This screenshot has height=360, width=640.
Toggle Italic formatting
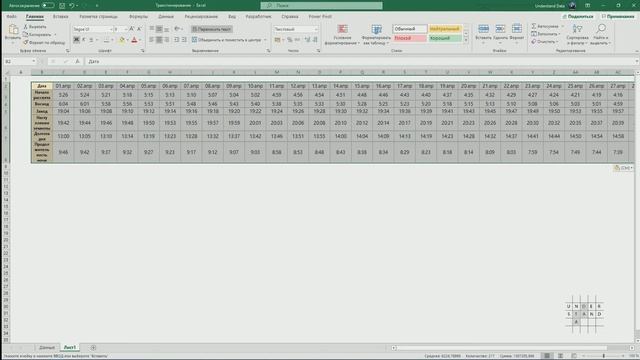click(84, 40)
